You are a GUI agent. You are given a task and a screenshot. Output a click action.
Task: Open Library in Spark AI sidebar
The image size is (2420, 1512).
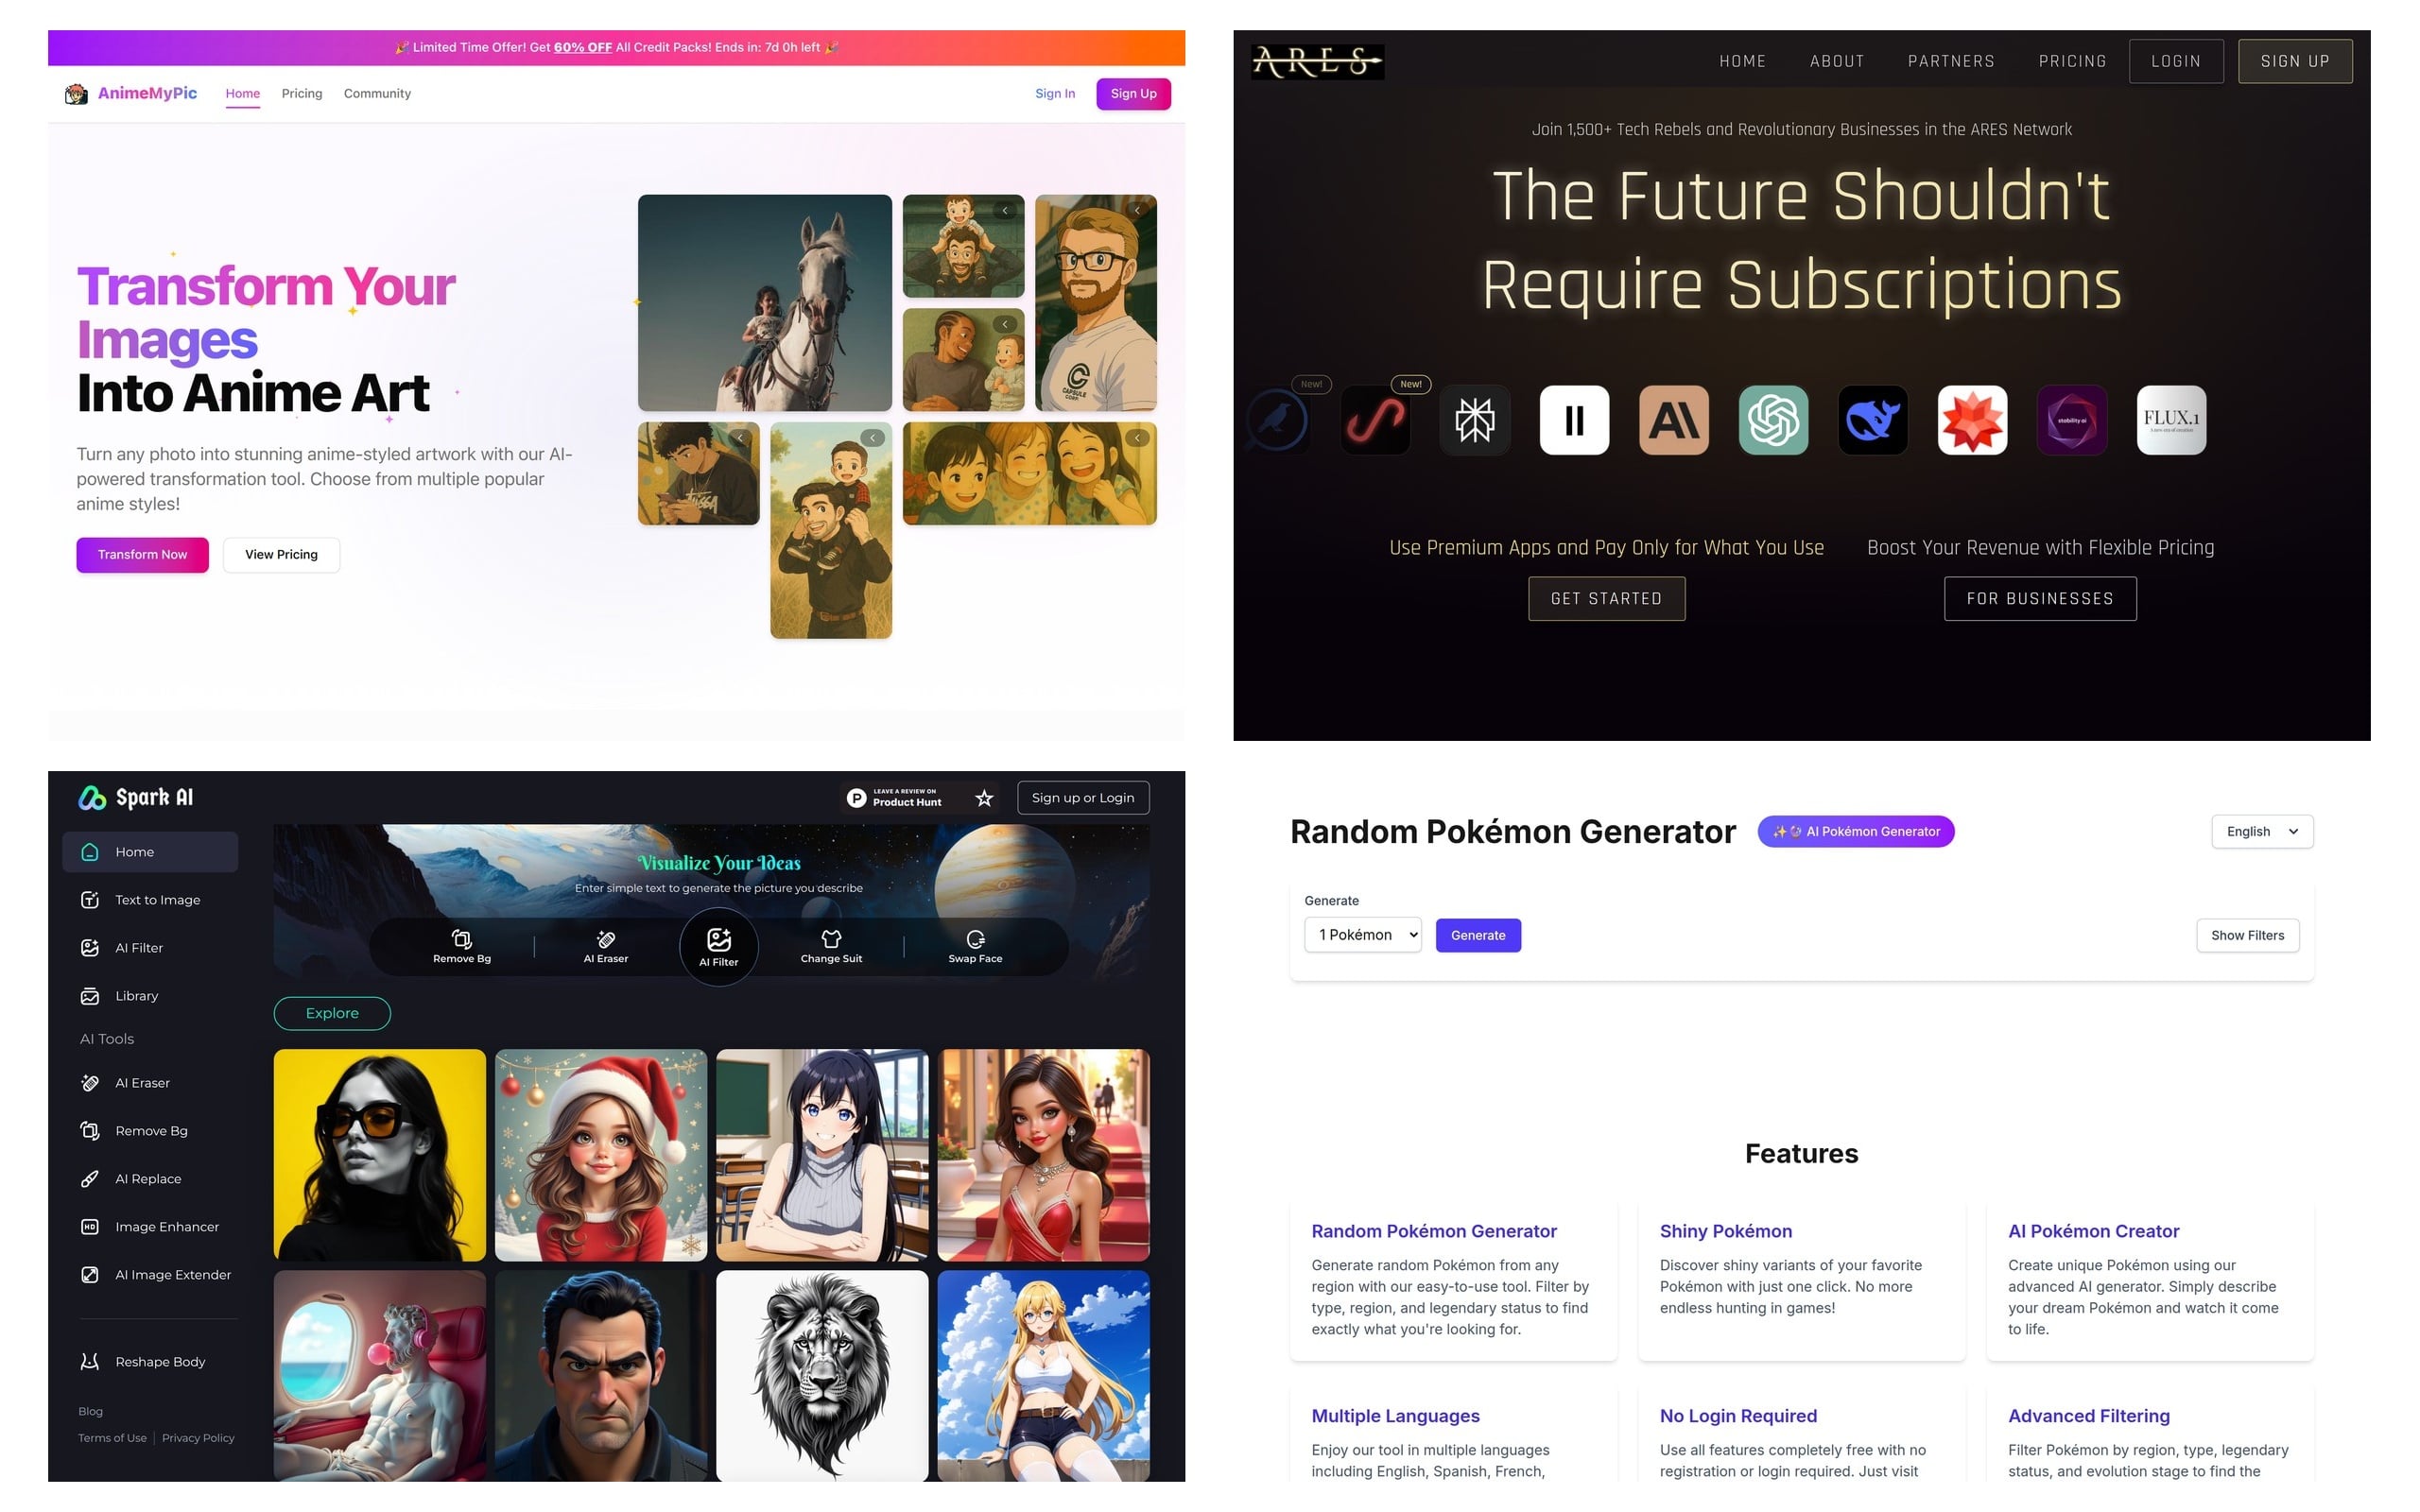[150, 996]
